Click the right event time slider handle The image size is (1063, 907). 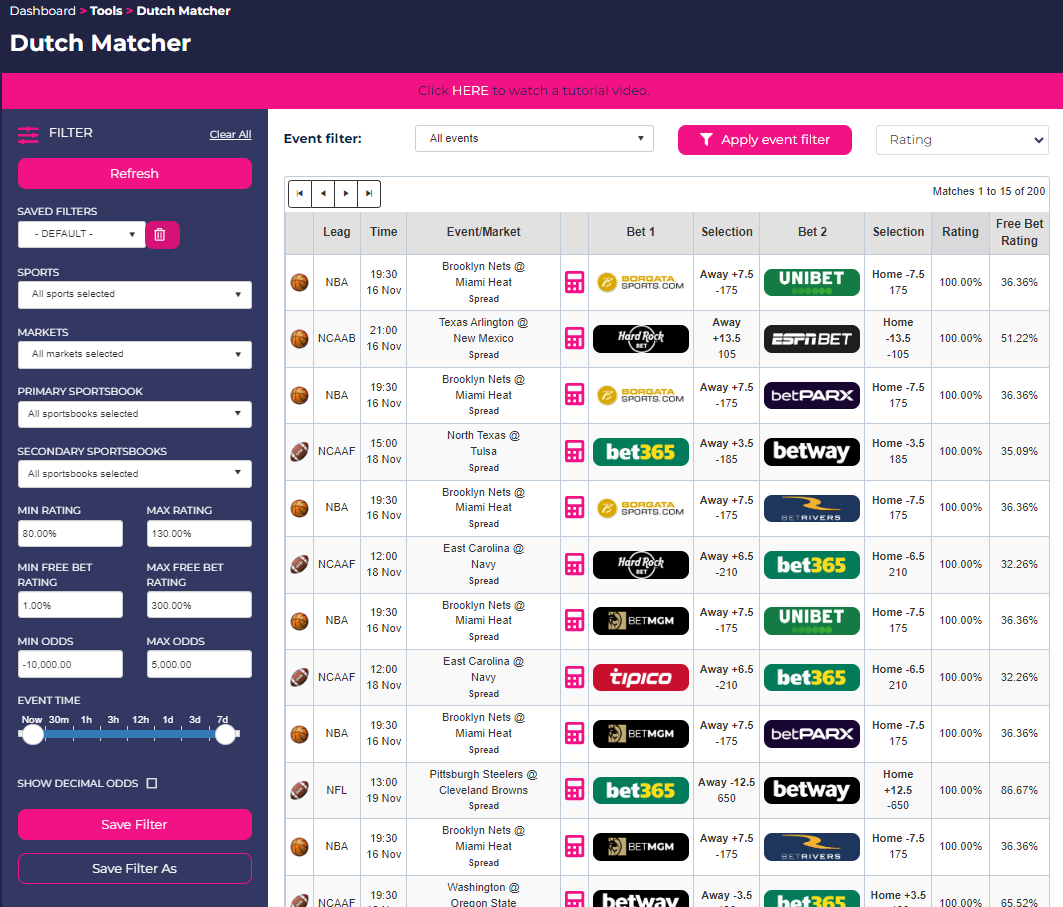pos(226,734)
